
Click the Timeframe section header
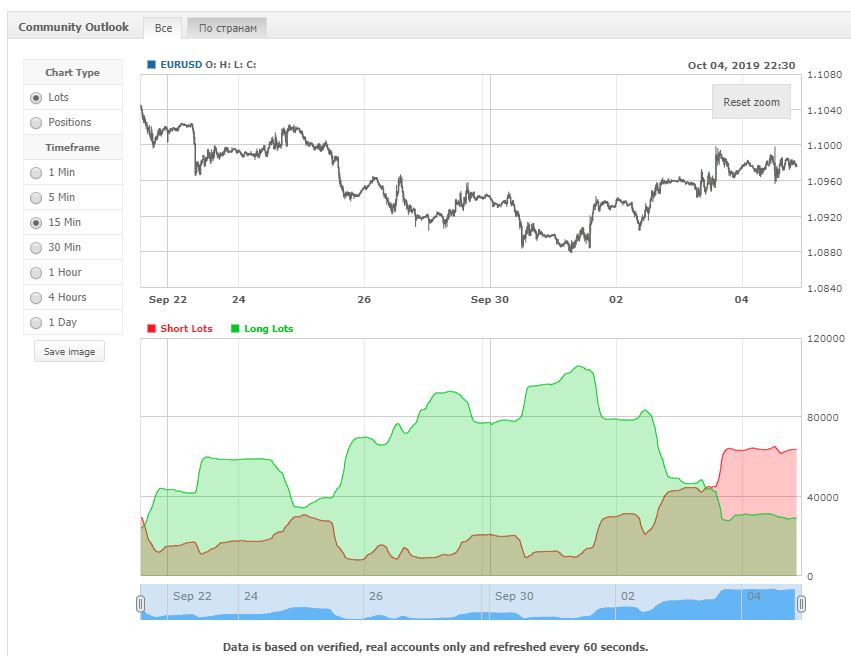[72, 147]
